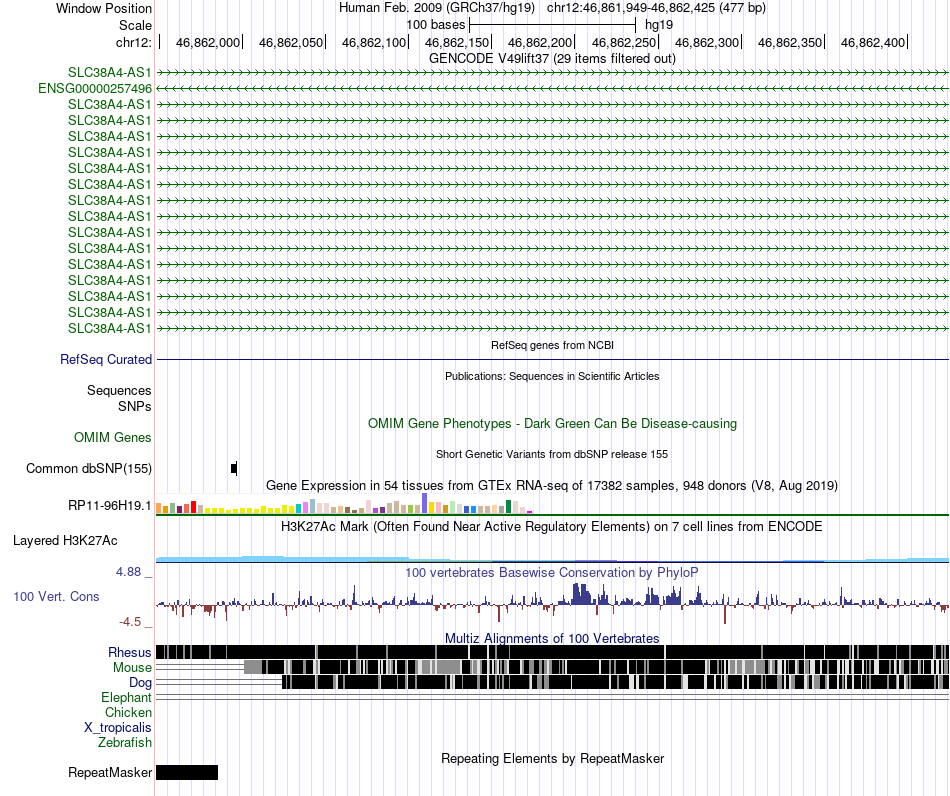
Task: Click the Rhesus alignment bar
Action: 553,652
